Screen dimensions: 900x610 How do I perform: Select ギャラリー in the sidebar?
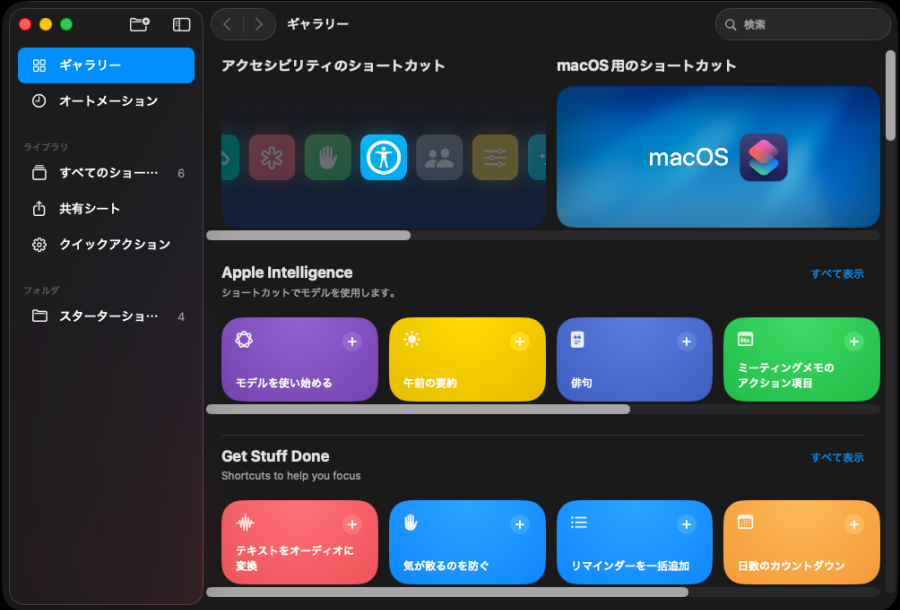click(106, 65)
